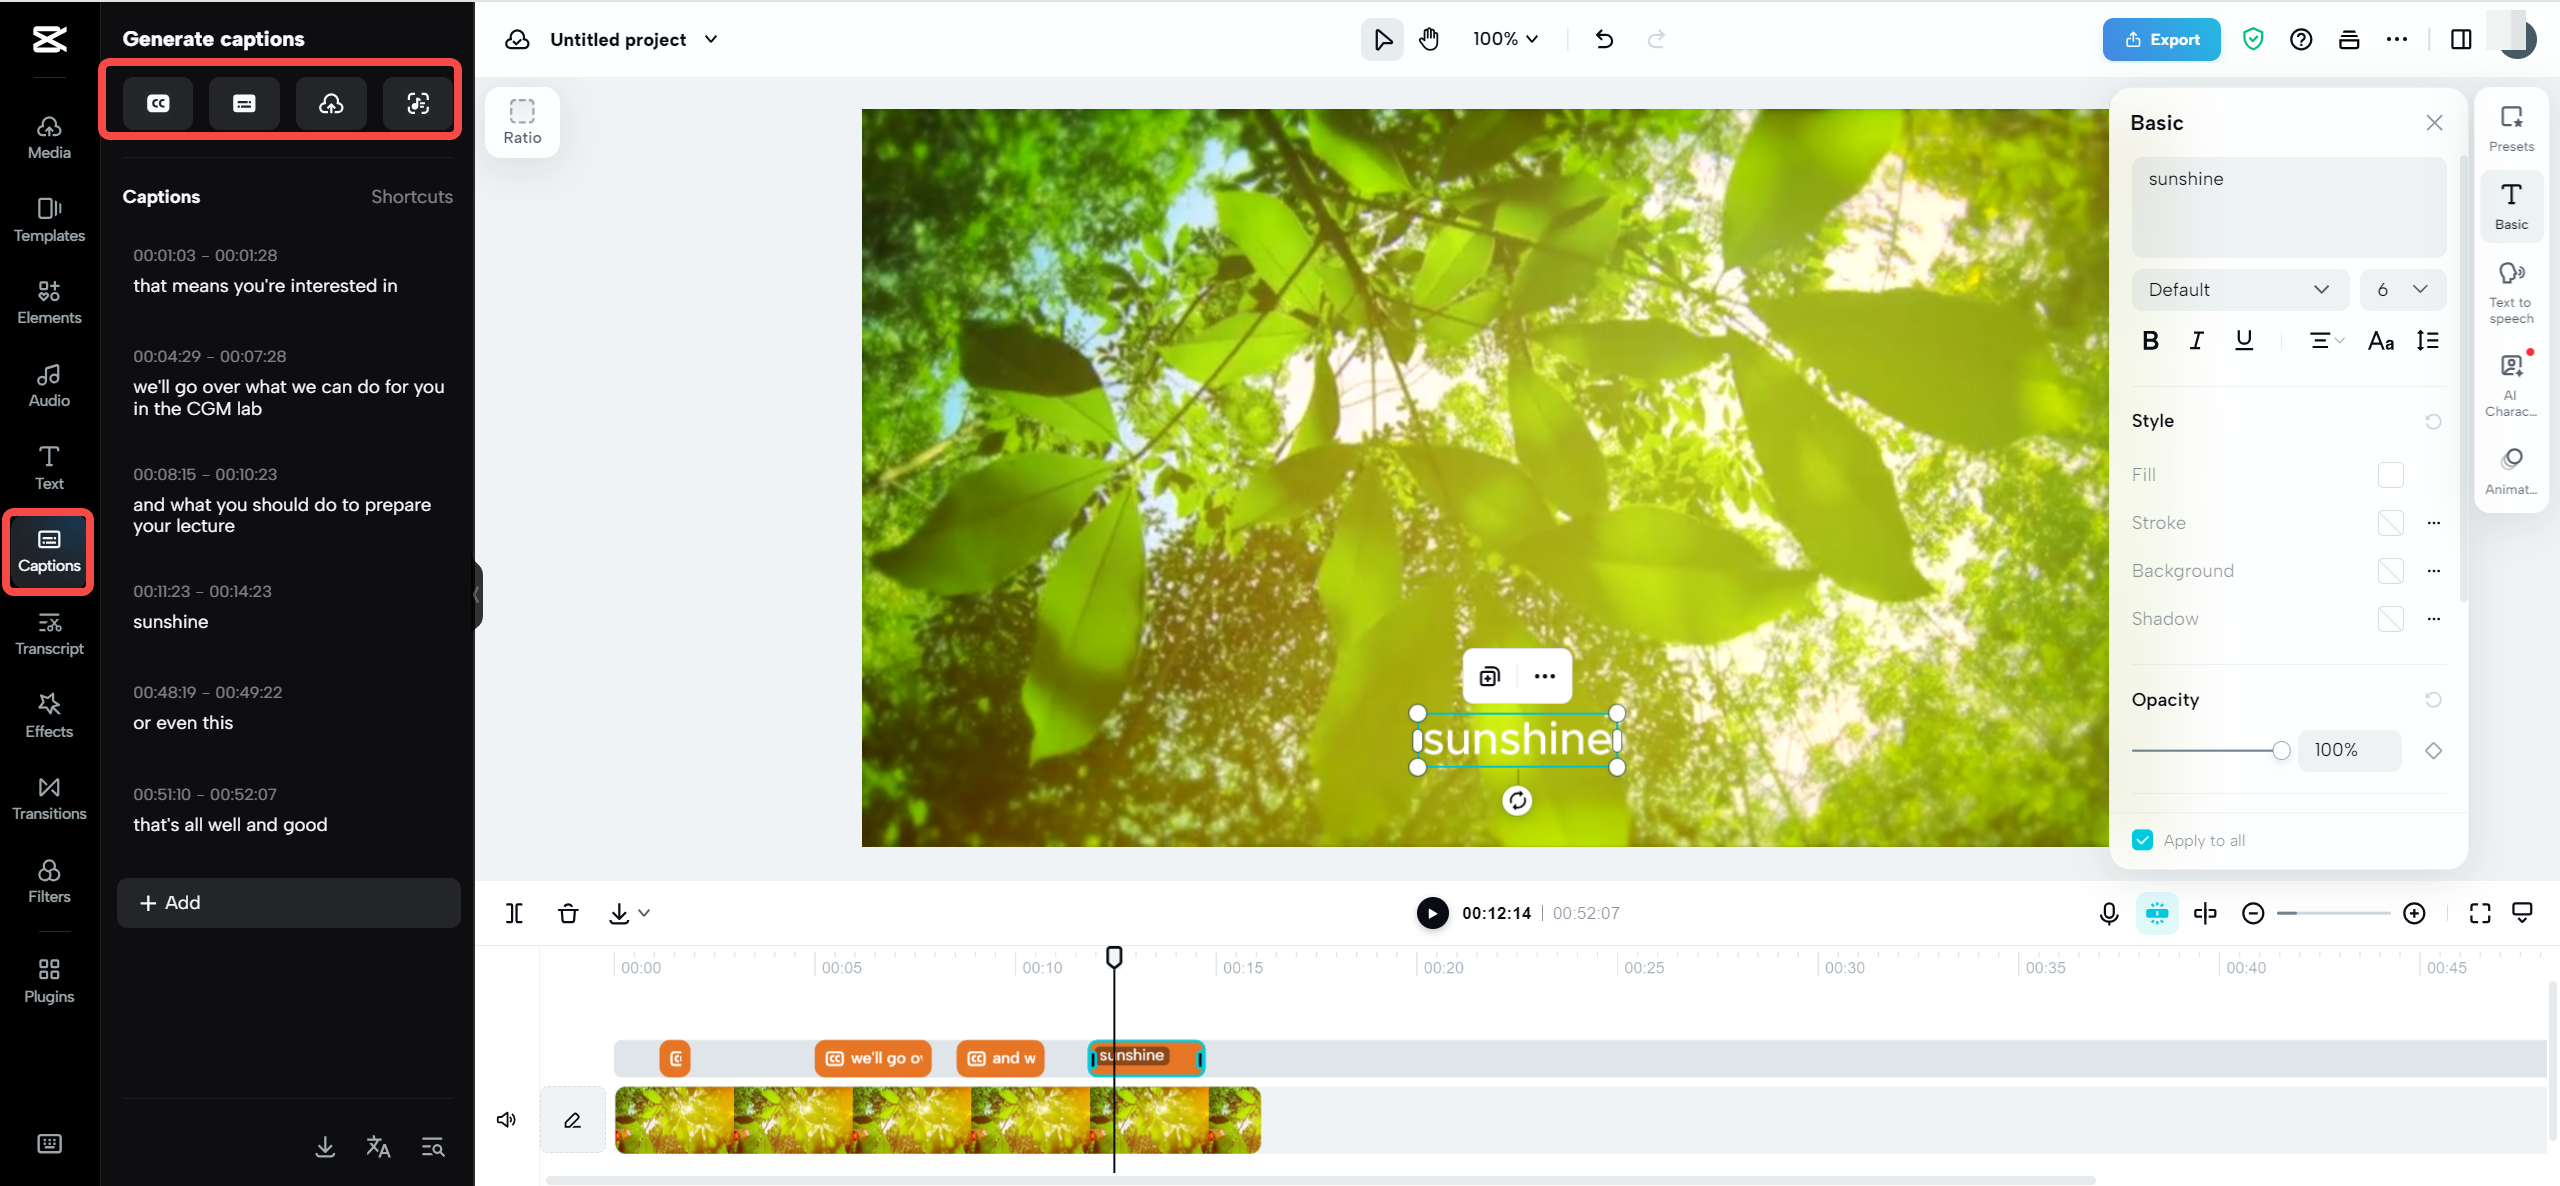Toggle the Apply to all checkbox

tap(2142, 840)
